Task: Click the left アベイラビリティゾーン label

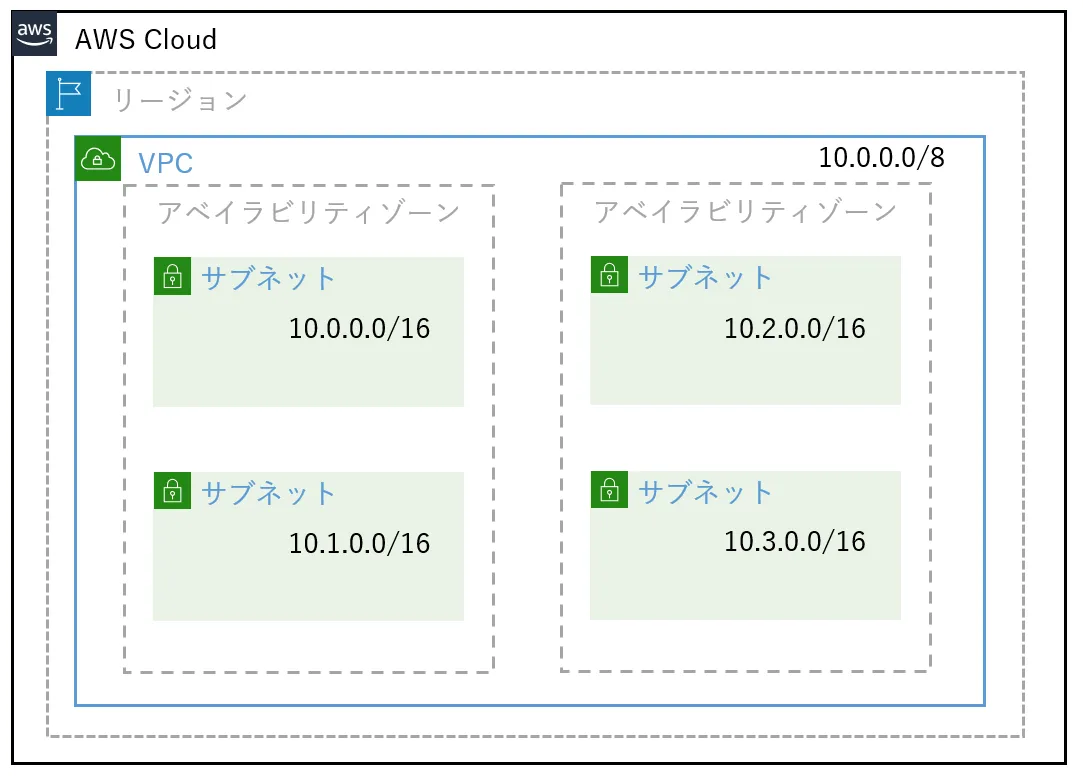Action: [x=308, y=213]
